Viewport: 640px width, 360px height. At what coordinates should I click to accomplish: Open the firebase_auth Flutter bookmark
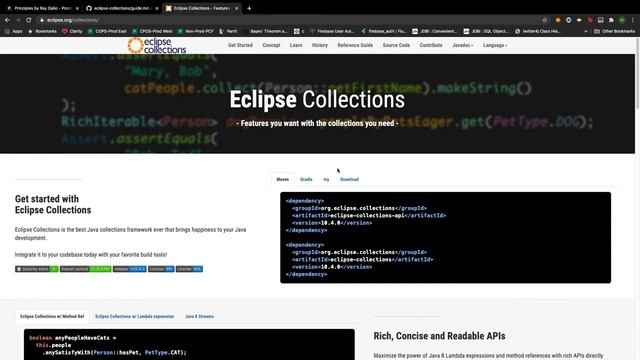tap(384, 31)
